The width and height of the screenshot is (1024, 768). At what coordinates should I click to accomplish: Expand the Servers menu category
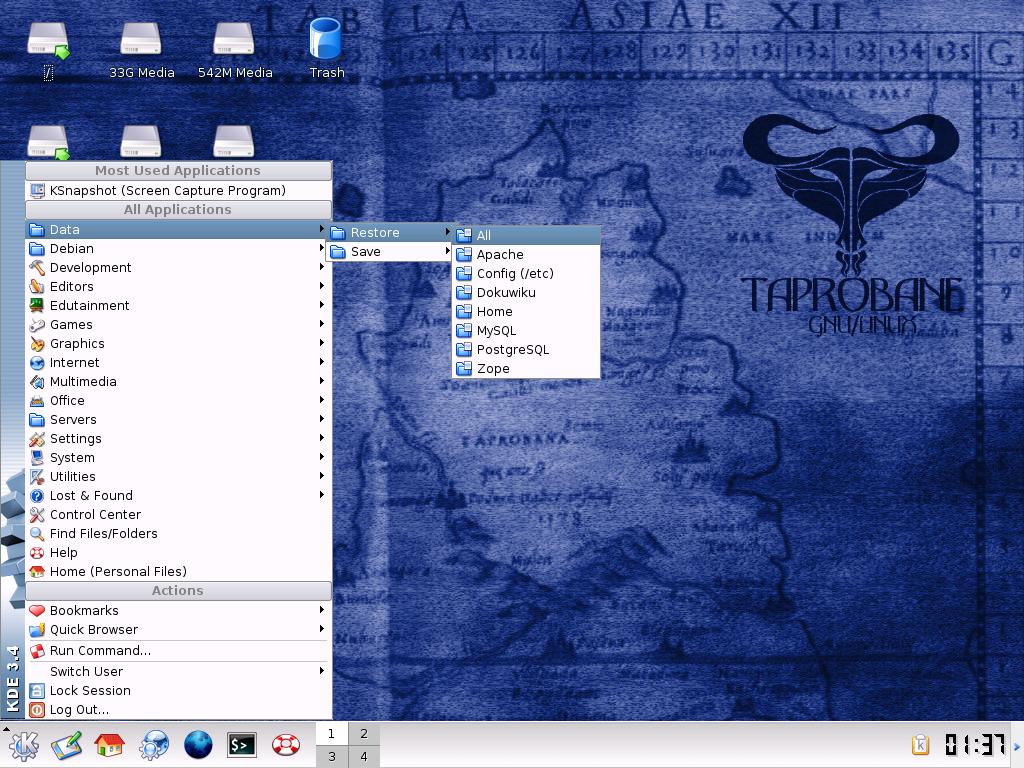click(x=178, y=419)
